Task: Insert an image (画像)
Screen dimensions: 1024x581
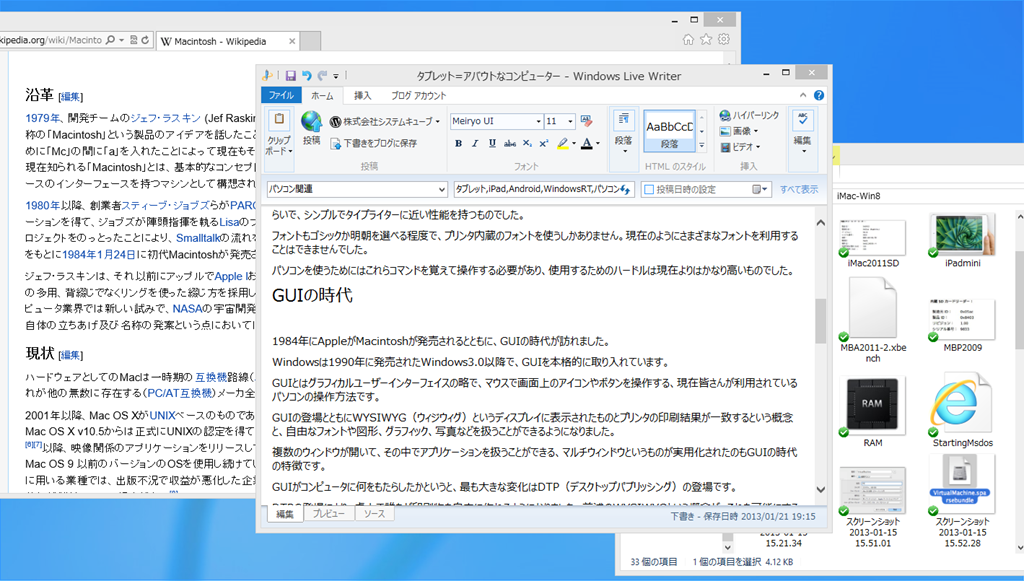Action: pos(739,131)
